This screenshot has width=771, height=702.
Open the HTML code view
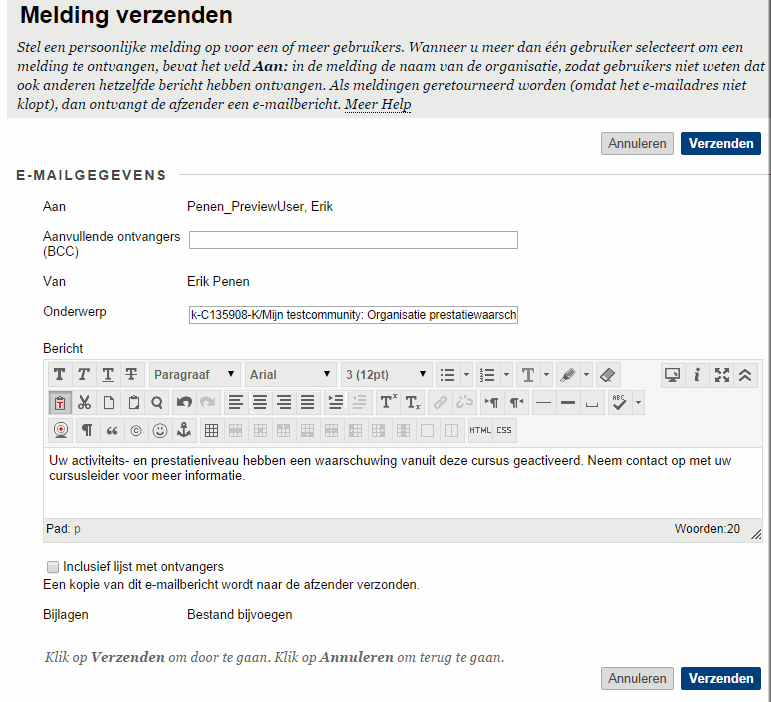click(480, 431)
